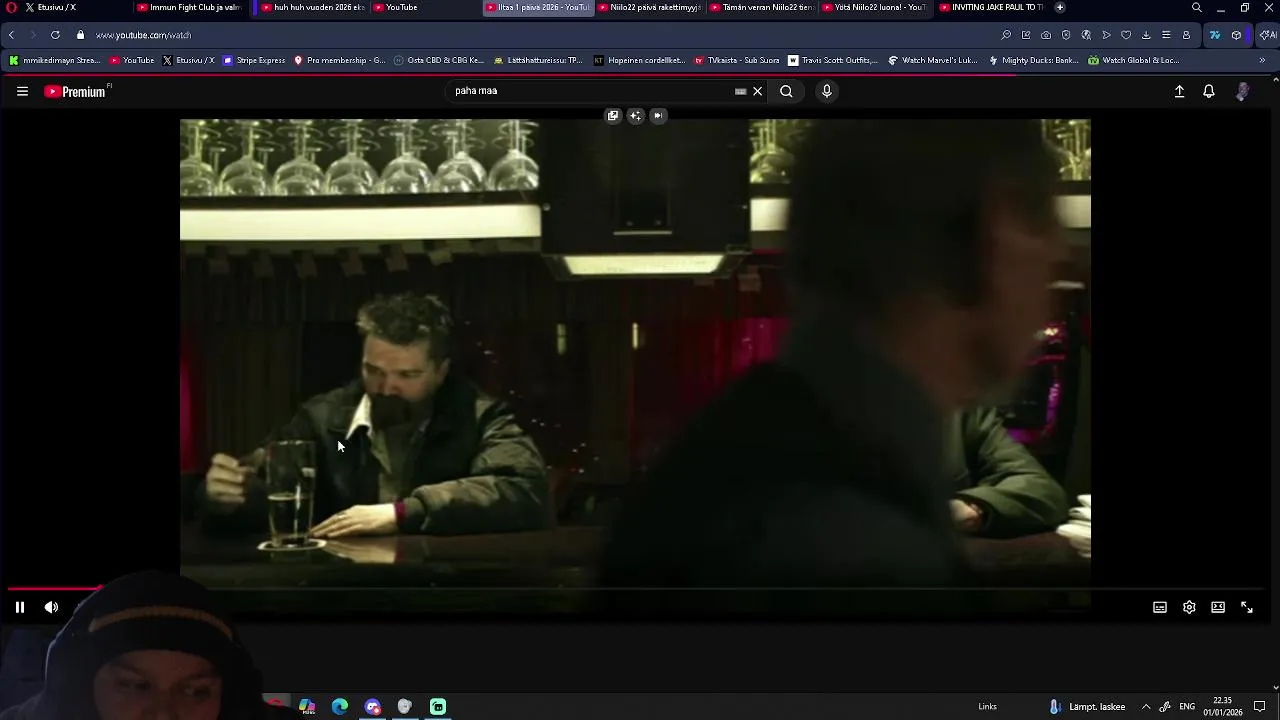1280x720 pixels.
Task: Open the 'Watch Marvel's Luk...' bookmark
Action: 933,60
